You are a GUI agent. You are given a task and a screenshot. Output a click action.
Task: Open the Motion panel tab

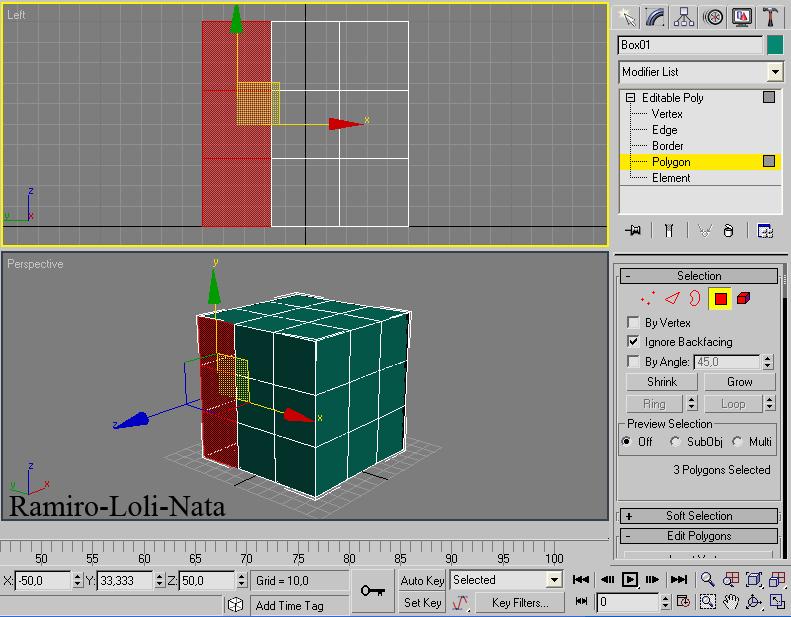point(713,18)
